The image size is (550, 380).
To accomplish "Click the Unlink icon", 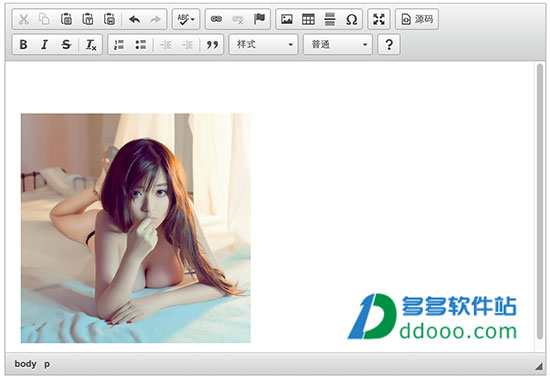I will tap(237, 19).
